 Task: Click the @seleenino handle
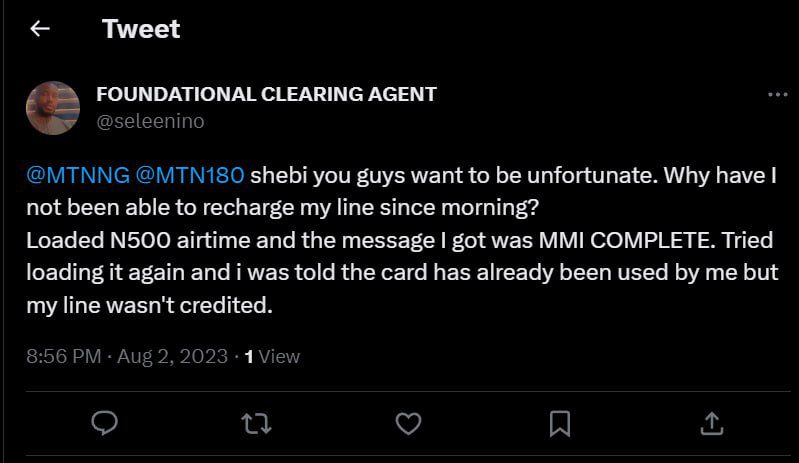point(150,121)
